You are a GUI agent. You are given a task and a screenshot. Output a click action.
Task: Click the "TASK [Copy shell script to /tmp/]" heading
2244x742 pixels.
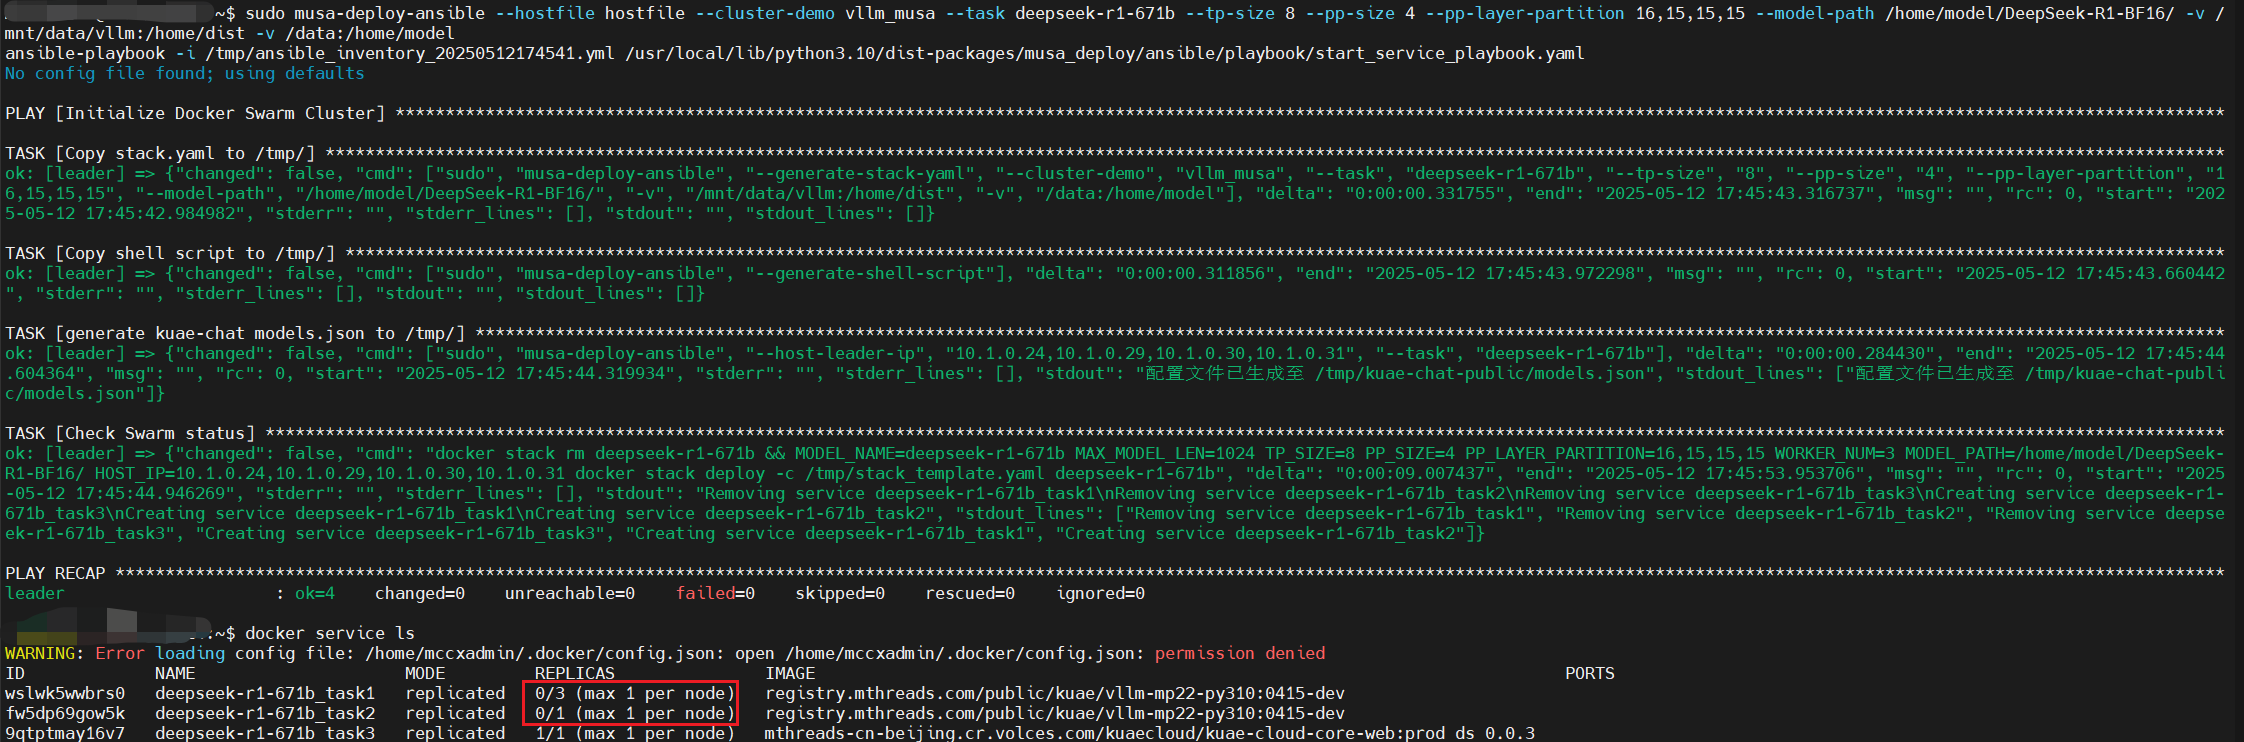click(170, 253)
